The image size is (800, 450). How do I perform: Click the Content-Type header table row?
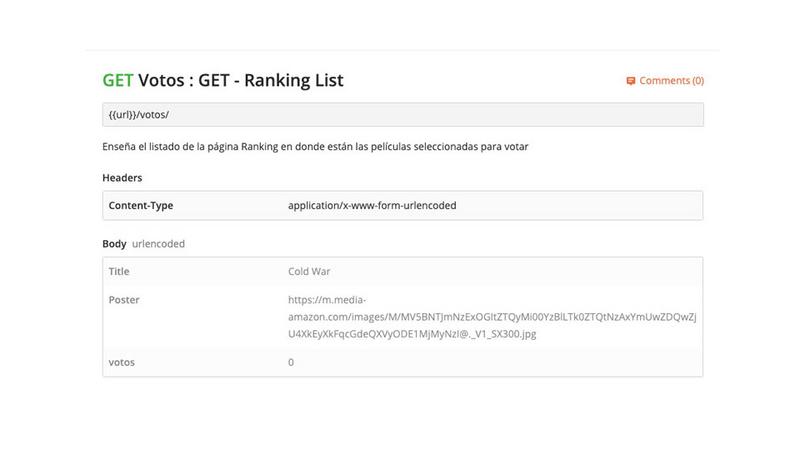[x=403, y=206]
